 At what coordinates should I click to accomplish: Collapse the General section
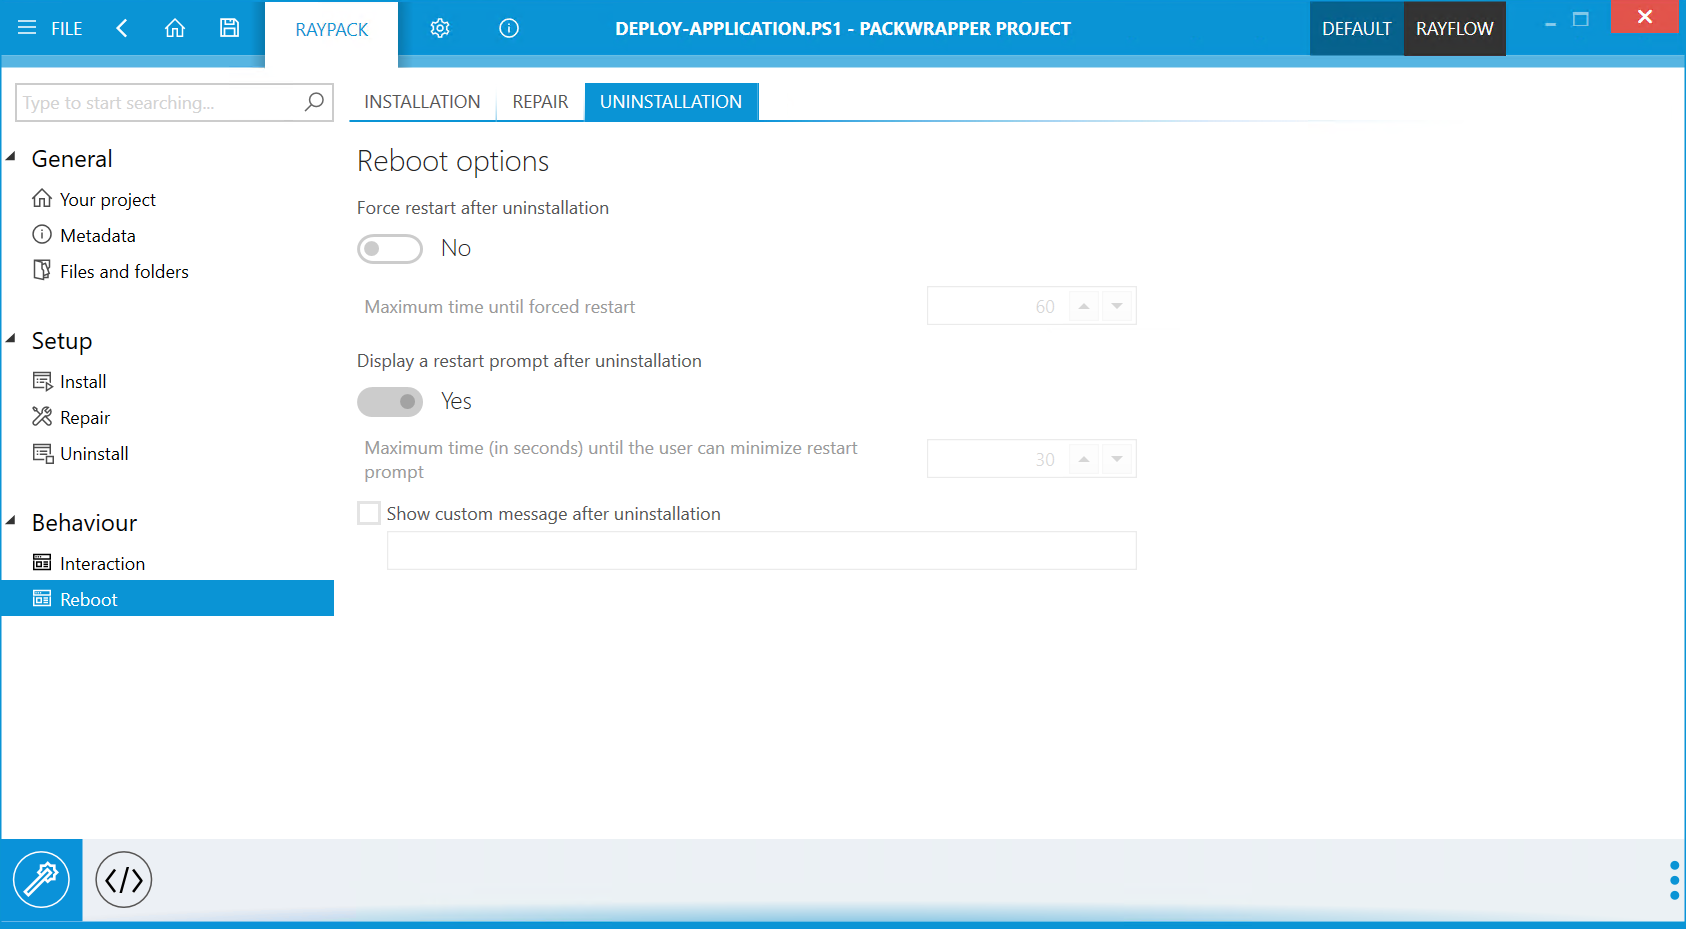(11, 157)
